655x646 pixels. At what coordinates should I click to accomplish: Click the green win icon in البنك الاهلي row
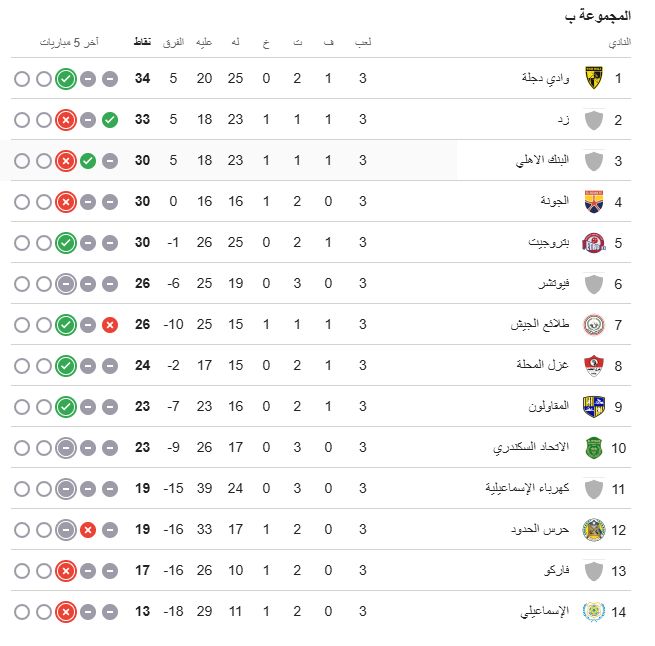click(x=88, y=161)
